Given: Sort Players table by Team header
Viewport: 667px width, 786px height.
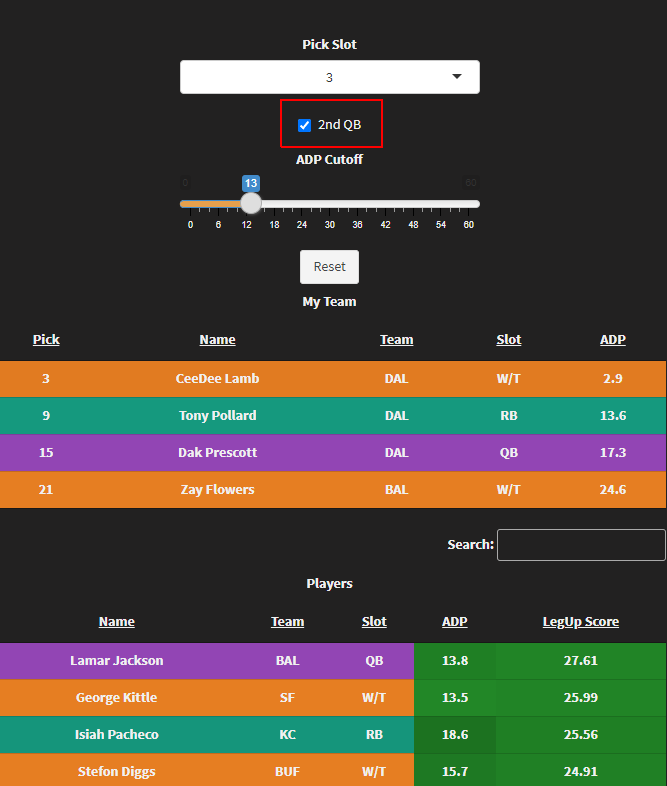Looking at the screenshot, I should 288,622.
